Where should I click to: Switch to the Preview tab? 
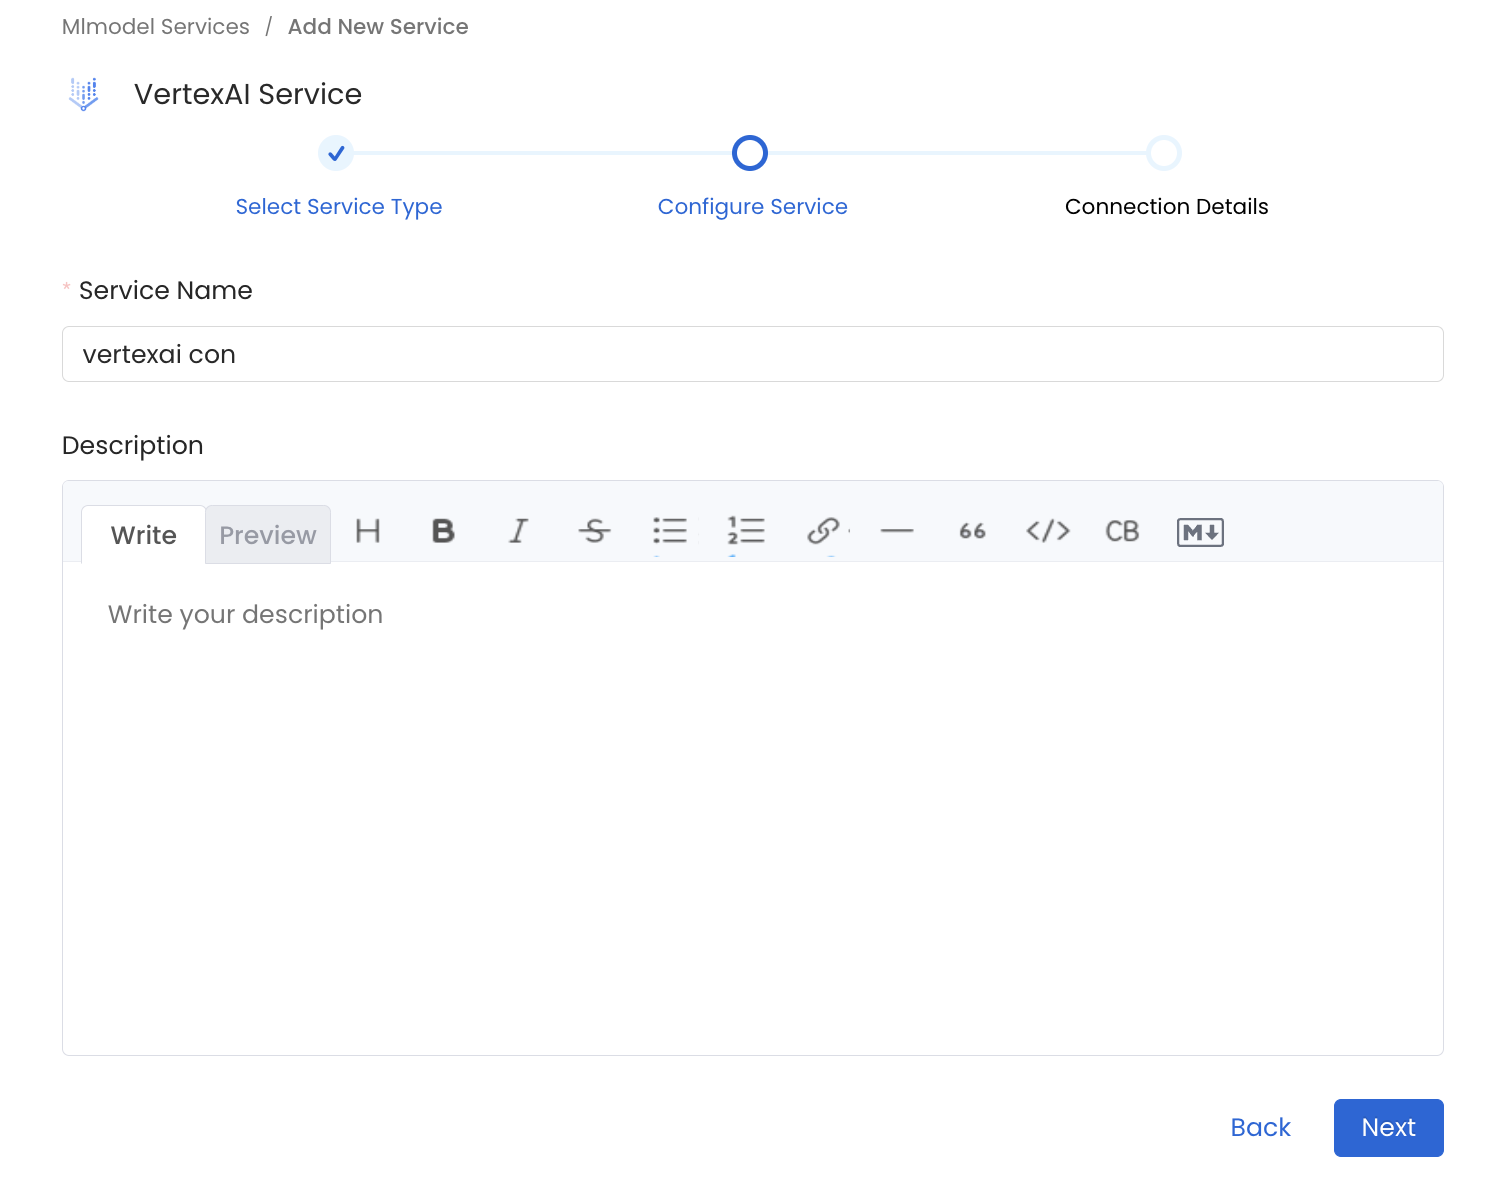pos(268,535)
